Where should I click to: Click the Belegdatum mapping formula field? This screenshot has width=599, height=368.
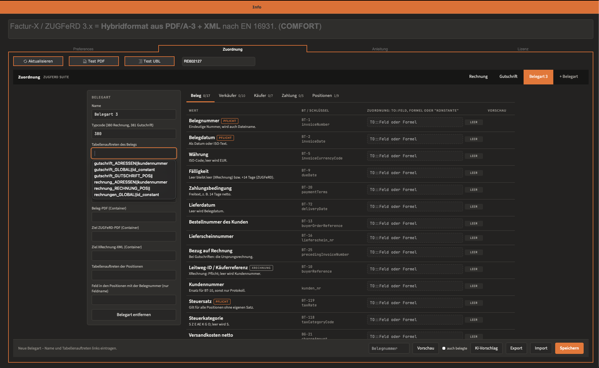(x=414, y=139)
